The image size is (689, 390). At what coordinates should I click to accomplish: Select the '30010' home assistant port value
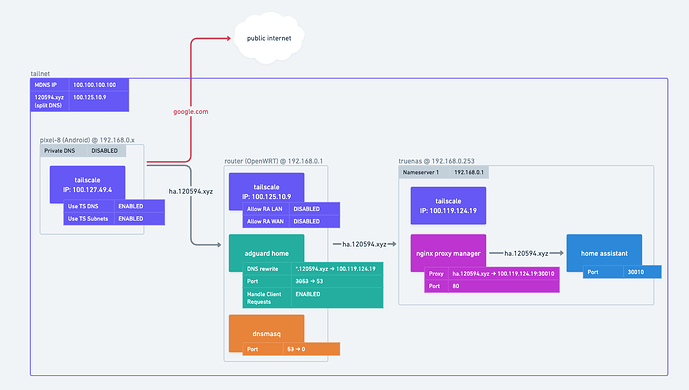point(642,272)
